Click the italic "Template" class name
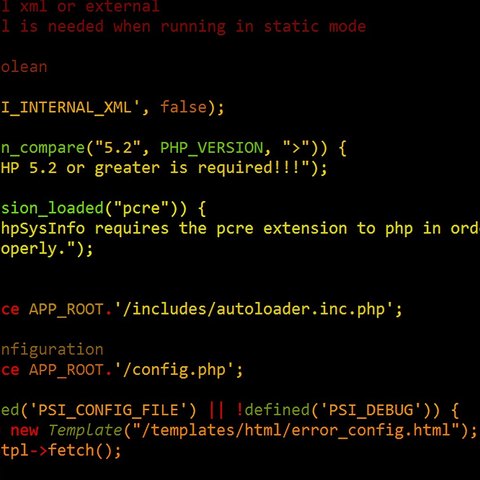 pyautogui.click(x=85, y=430)
